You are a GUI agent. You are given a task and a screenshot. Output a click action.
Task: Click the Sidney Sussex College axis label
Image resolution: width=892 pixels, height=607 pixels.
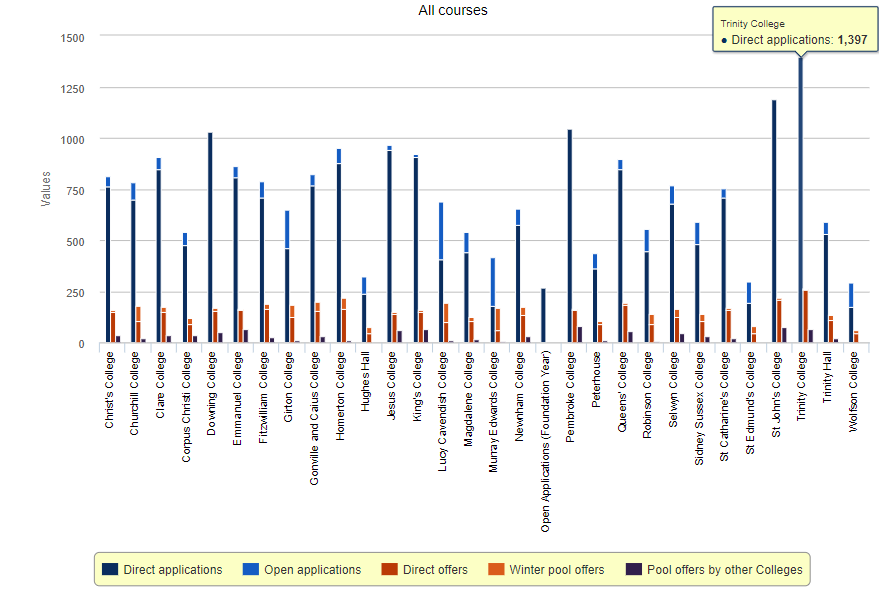699,408
